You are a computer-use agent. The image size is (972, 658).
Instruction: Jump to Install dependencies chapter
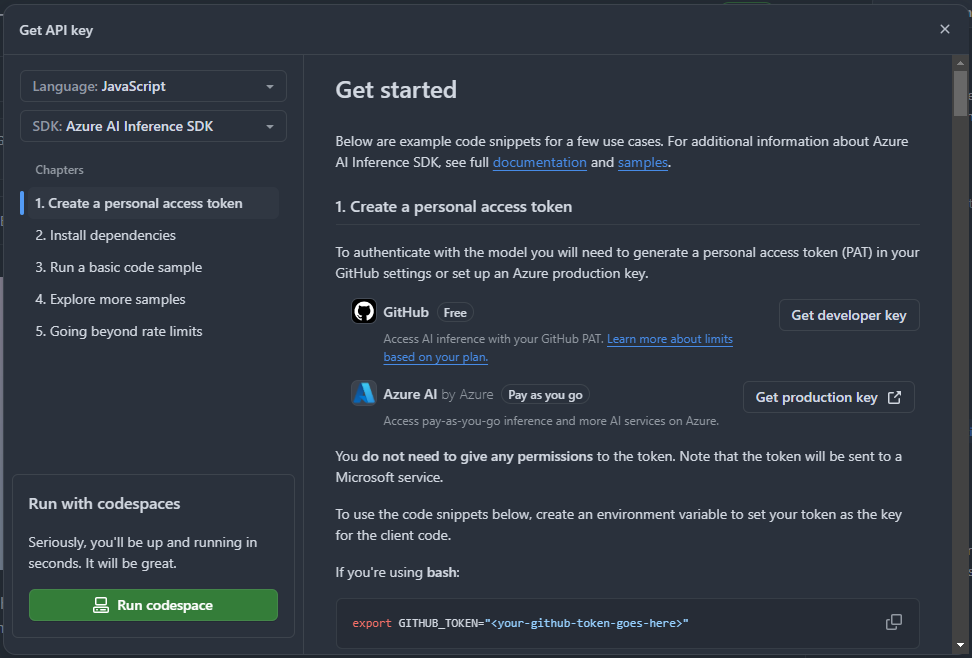tap(105, 235)
